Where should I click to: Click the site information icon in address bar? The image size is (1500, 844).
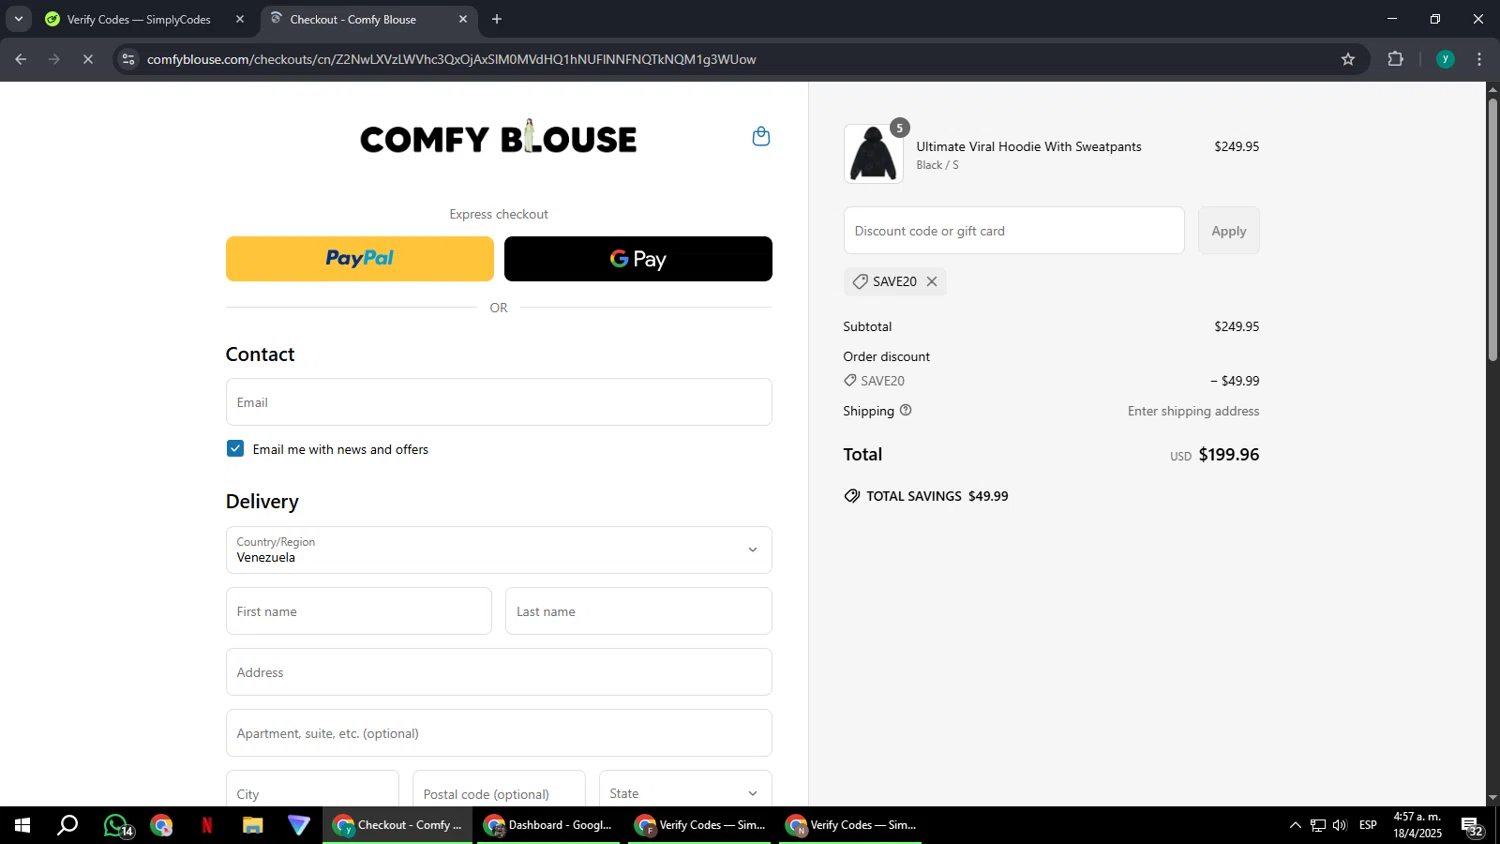click(x=128, y=59)
